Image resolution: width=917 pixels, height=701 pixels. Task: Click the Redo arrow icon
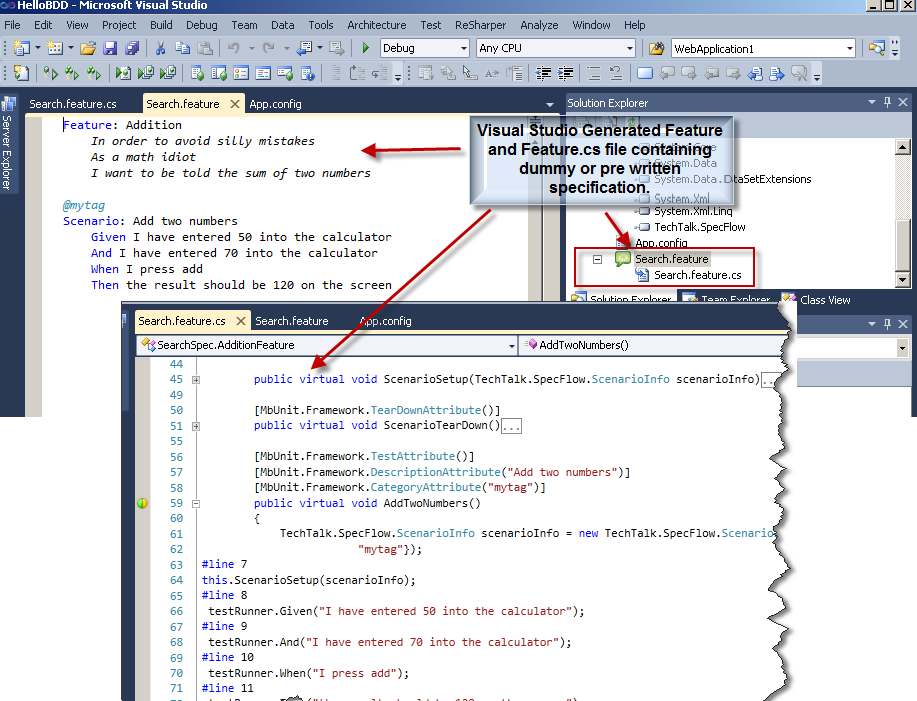(268, 48)
